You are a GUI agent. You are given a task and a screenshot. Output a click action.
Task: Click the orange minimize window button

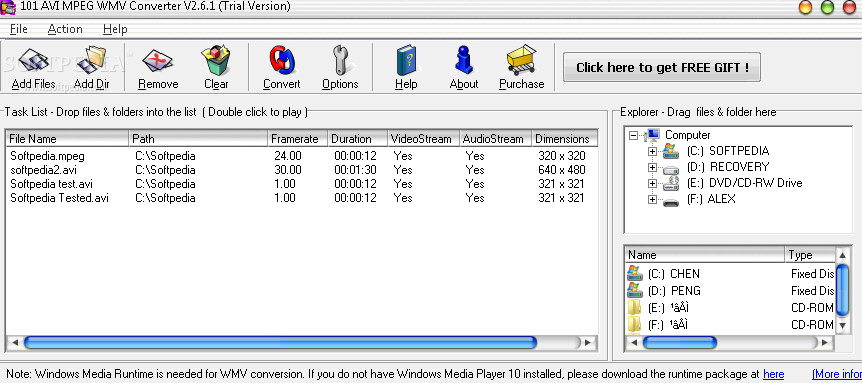805,7
